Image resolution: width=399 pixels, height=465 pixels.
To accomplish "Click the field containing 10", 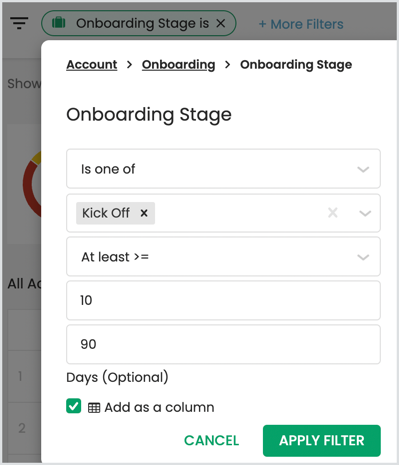I will 223,300.
